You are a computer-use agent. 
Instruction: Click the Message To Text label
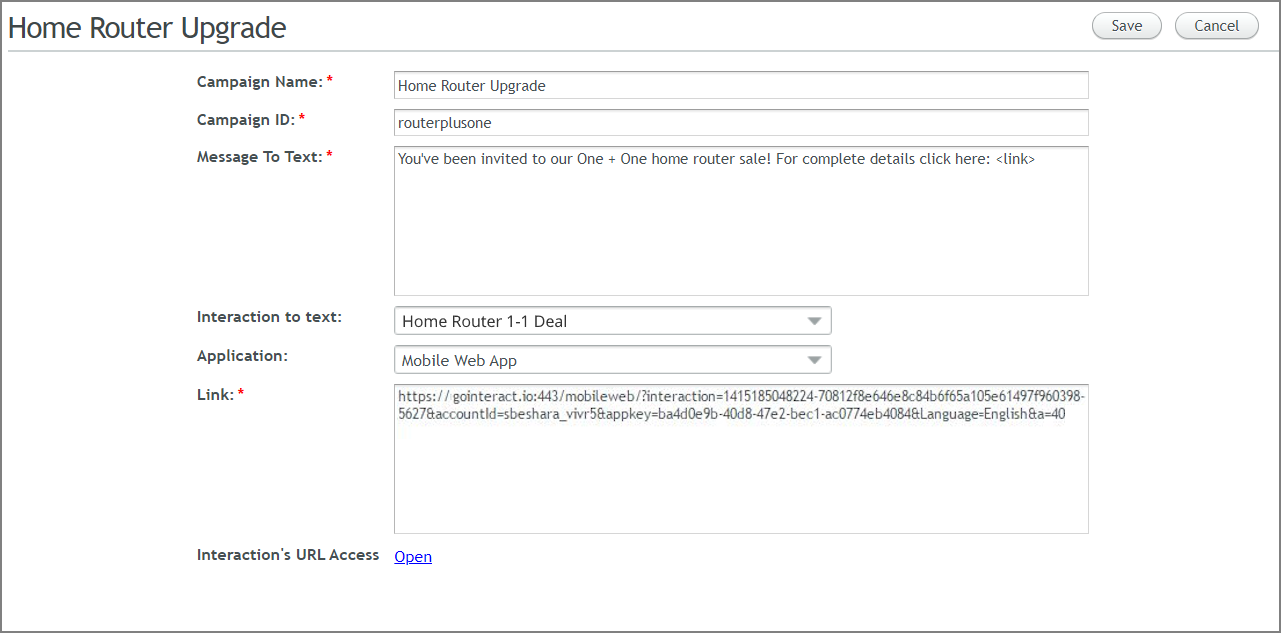(260, 156)
